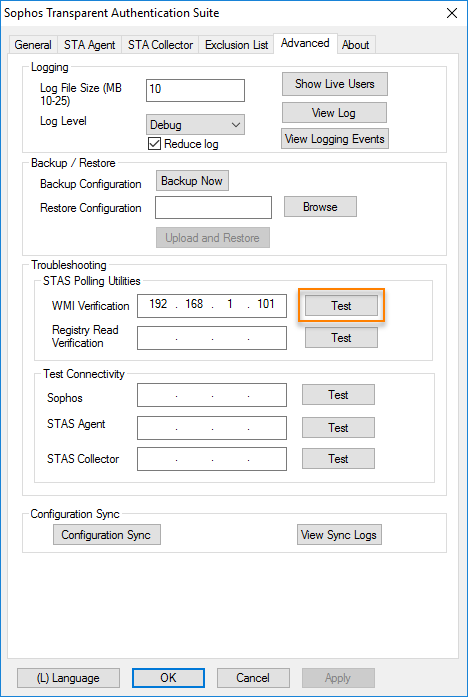The height and width of the screenshot is (697, 468).
Task: Run the Registry Read Verification Test
Action: (x=341, y=338)
